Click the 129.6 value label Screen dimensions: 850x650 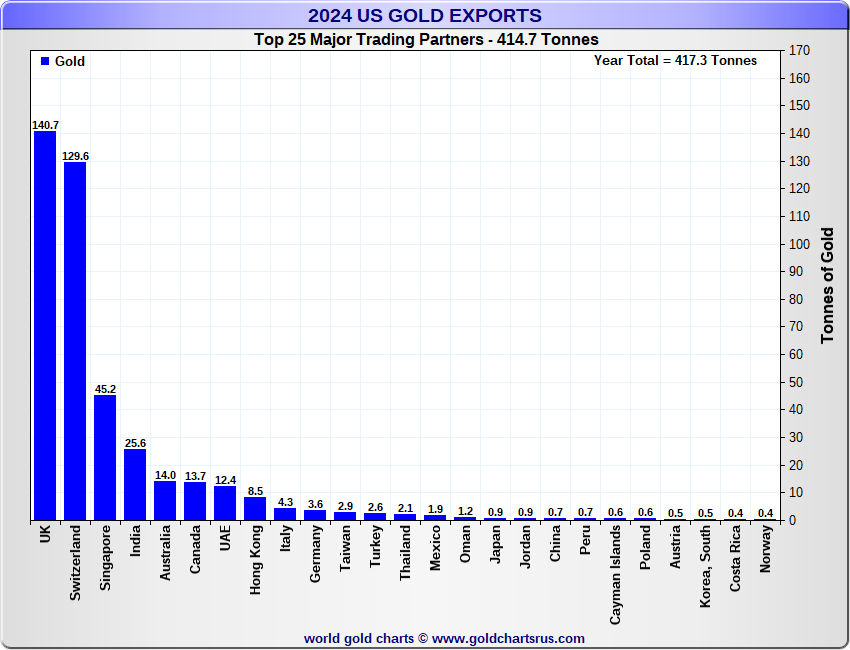click(x=75, y=156)
